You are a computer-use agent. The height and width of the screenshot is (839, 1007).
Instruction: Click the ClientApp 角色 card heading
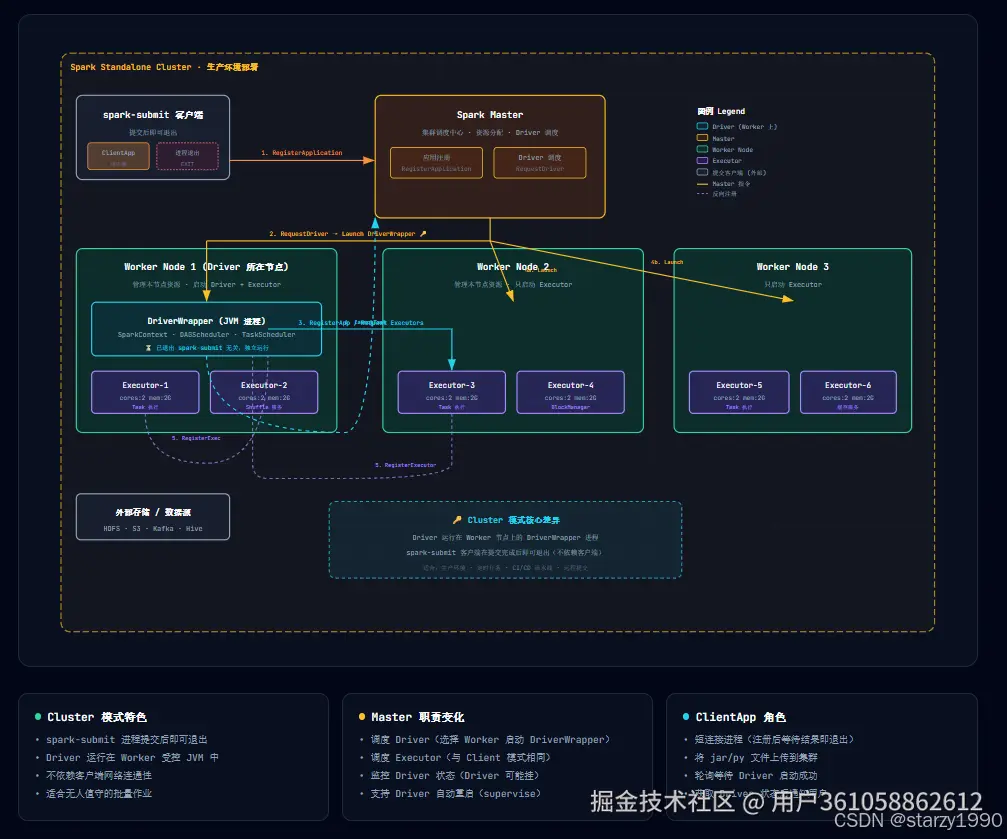click(x=740, y=717)
